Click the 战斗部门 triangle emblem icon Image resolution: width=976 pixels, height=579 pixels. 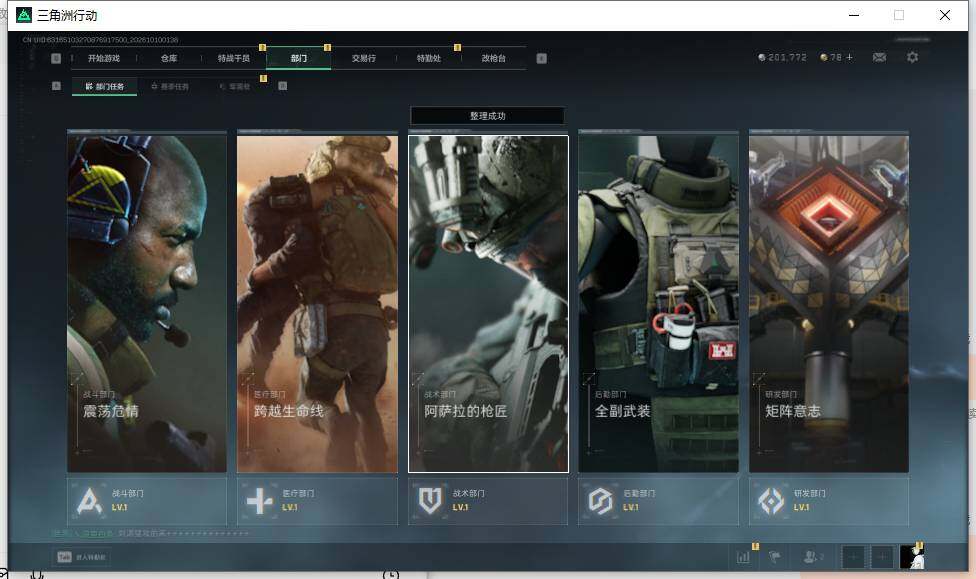(89, 501)
